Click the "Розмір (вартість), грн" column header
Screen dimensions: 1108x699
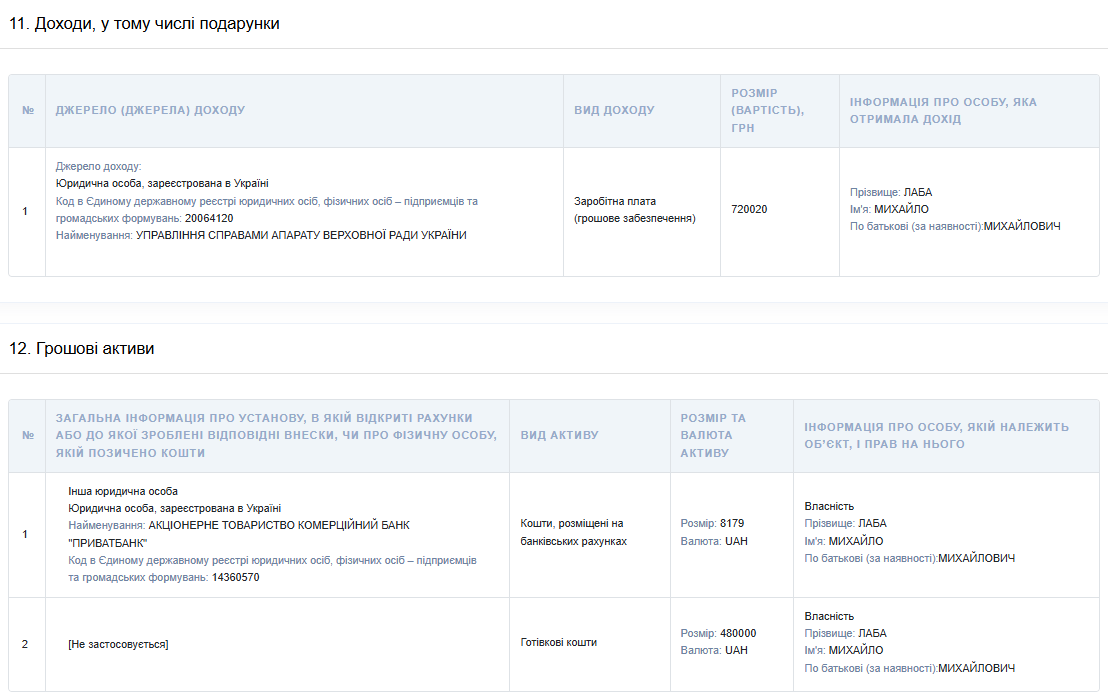(x=767, y=110)
